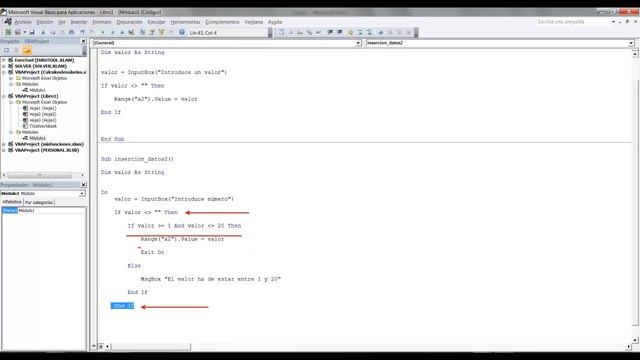Click List Properties/Methods icon in Edit toolbar
The width and height of the screenshot is (640, 360).
[x=282, y=32]
